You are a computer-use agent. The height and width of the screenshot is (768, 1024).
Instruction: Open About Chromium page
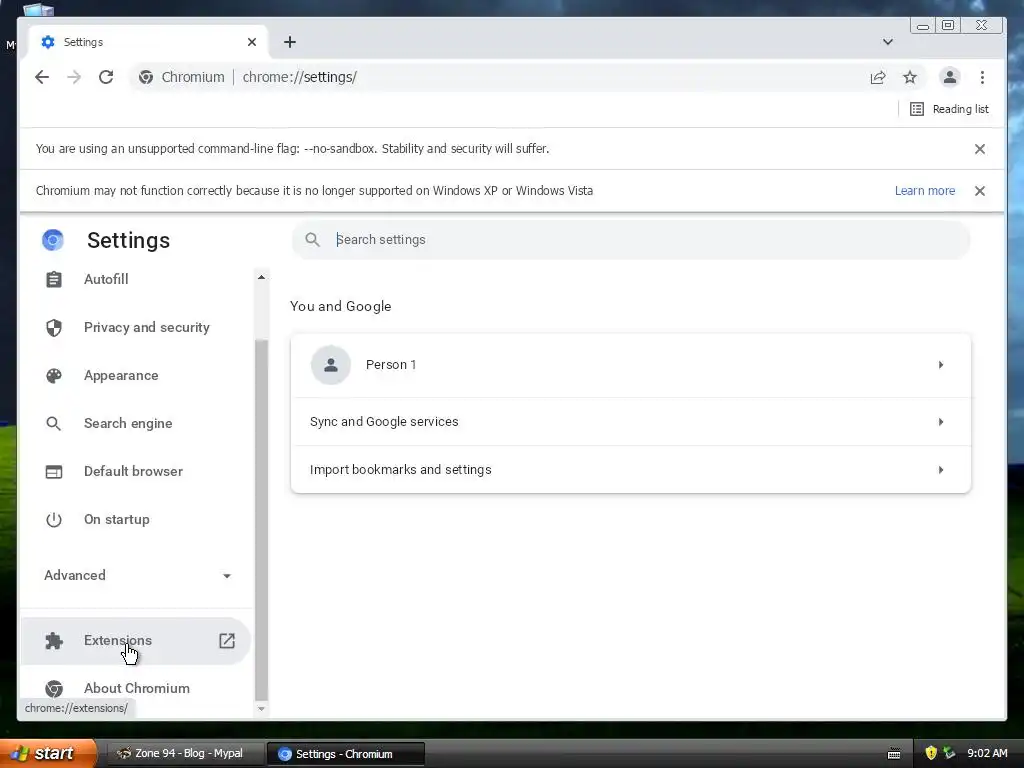pos(136,688)
